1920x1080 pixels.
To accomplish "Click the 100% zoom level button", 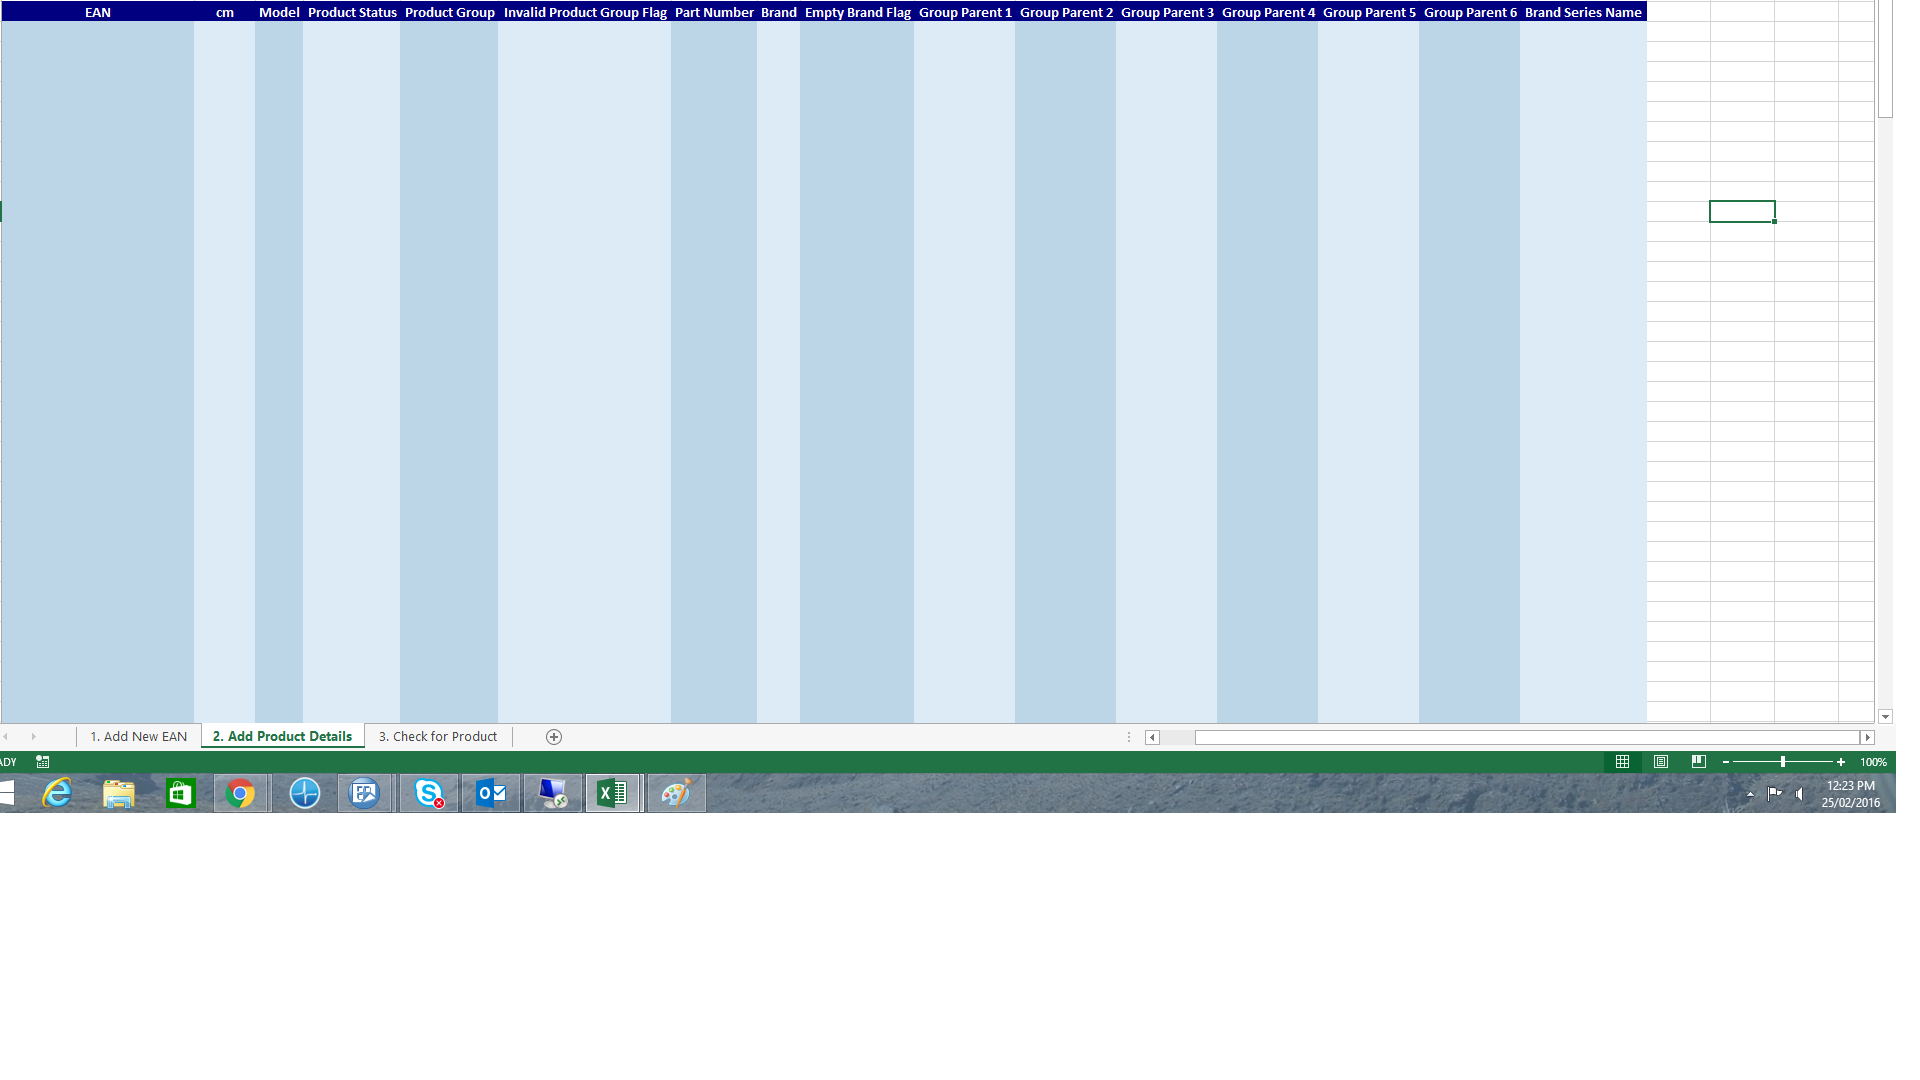I will (1873, 761).
